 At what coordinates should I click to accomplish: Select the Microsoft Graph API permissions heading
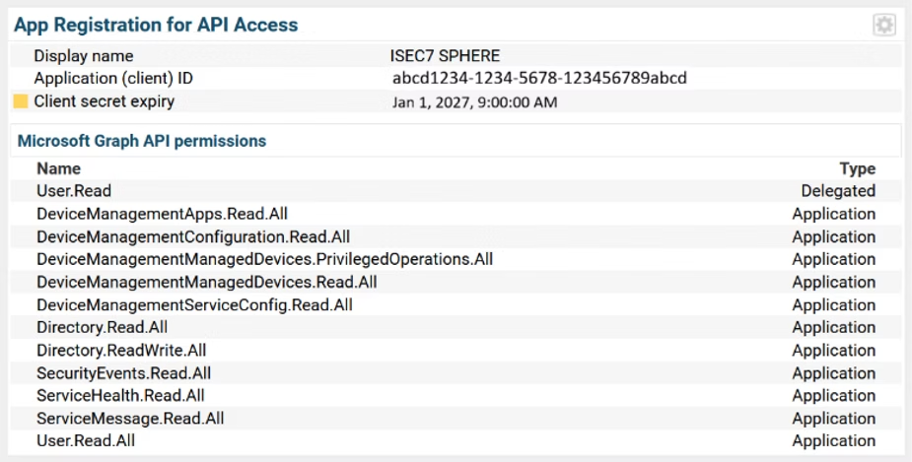(142, 141)
